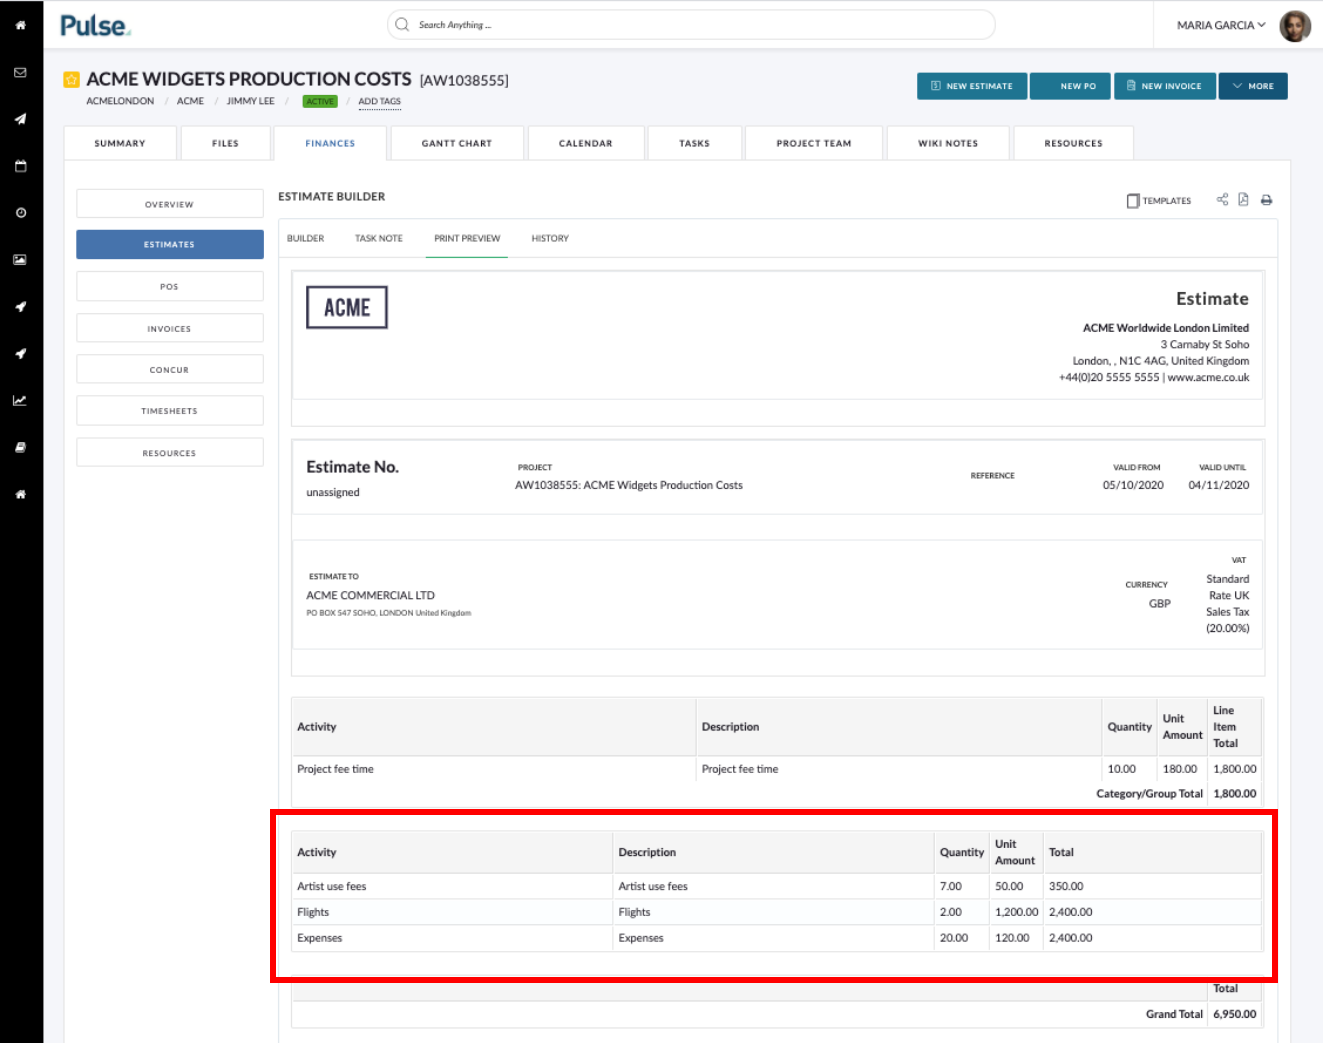The image size is (1323, 1043).
Task: Toggle the yellow star favorite icon
Action: pos(71,79)
